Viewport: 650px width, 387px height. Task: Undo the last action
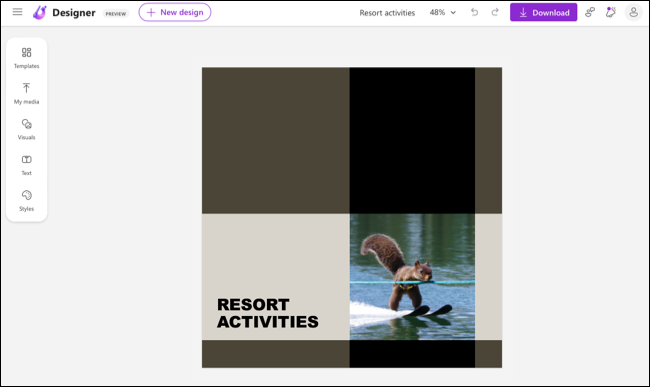tap(475, 12)
